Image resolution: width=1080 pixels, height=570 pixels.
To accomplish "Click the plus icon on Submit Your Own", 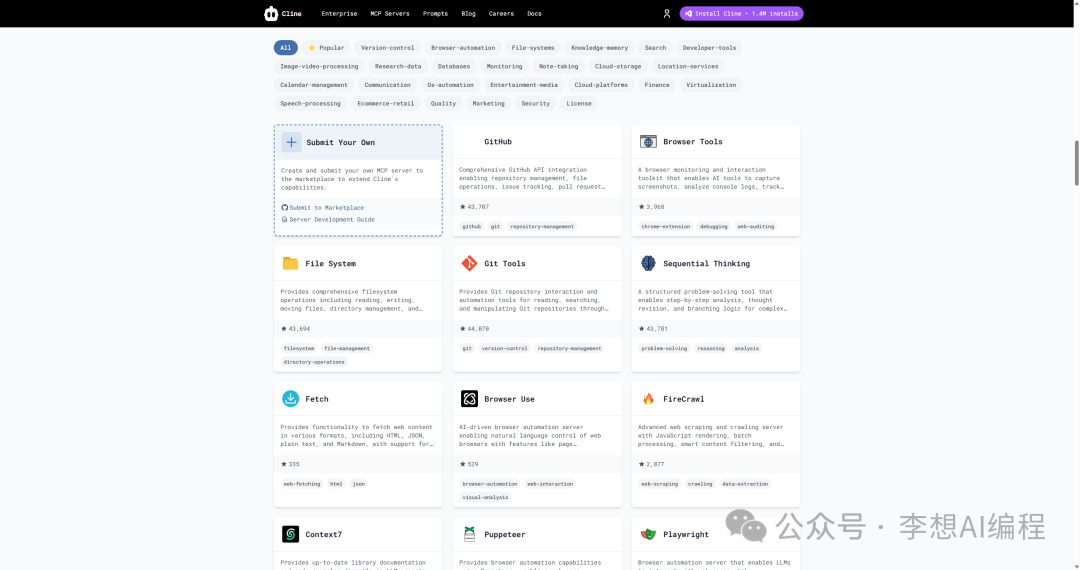I will point(291,142).
